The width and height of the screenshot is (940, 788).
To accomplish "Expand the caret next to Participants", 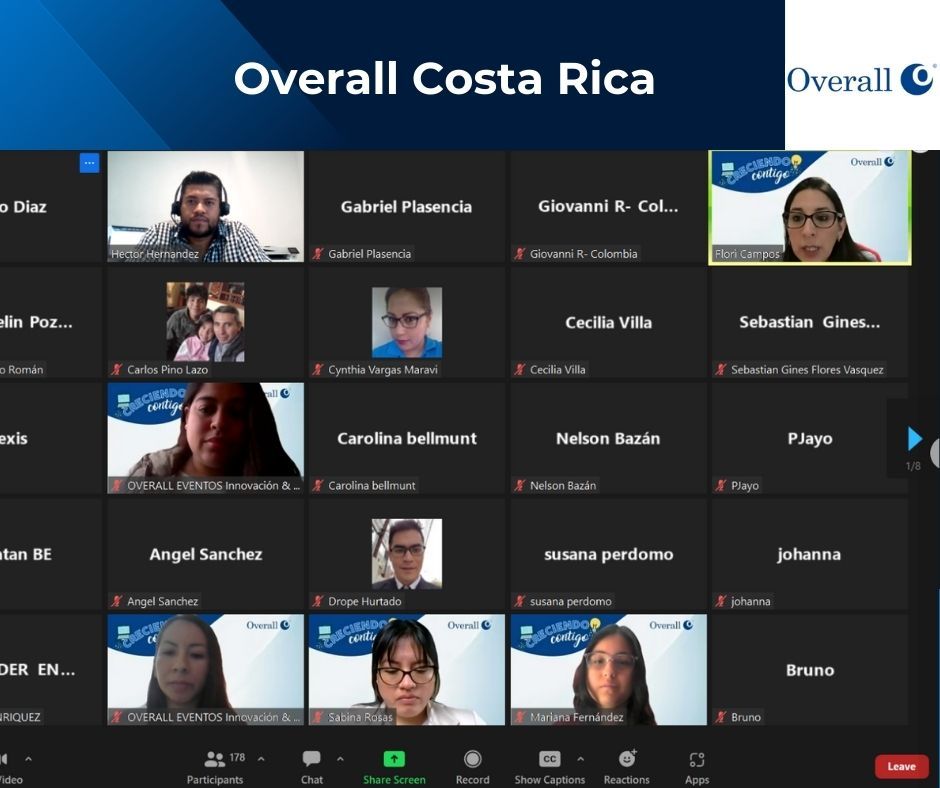I will point(261,759).
